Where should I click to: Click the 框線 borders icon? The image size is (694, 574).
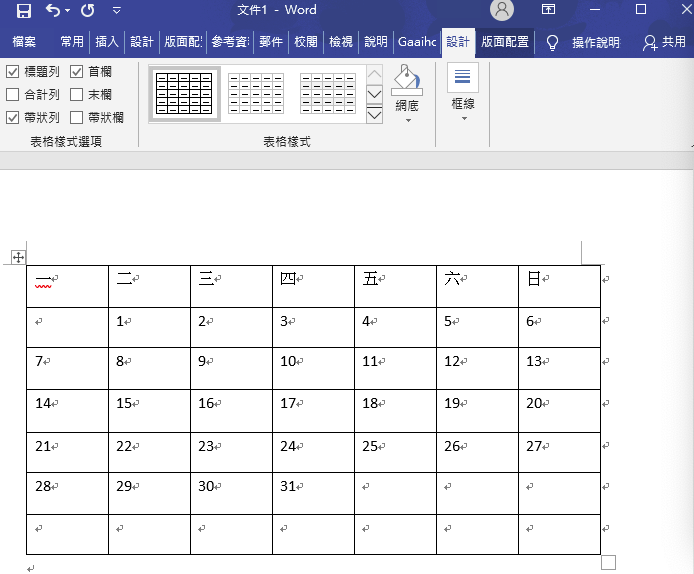tap(463, 77)
